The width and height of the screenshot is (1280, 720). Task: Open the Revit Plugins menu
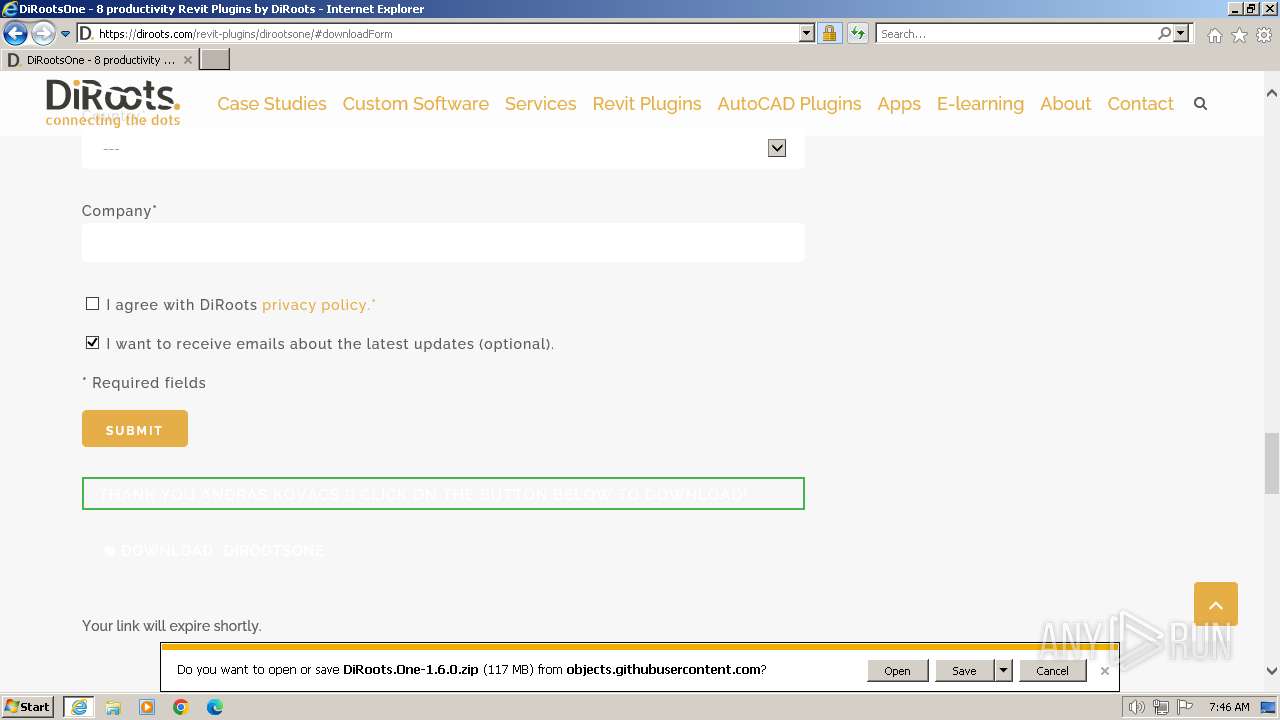647,104
